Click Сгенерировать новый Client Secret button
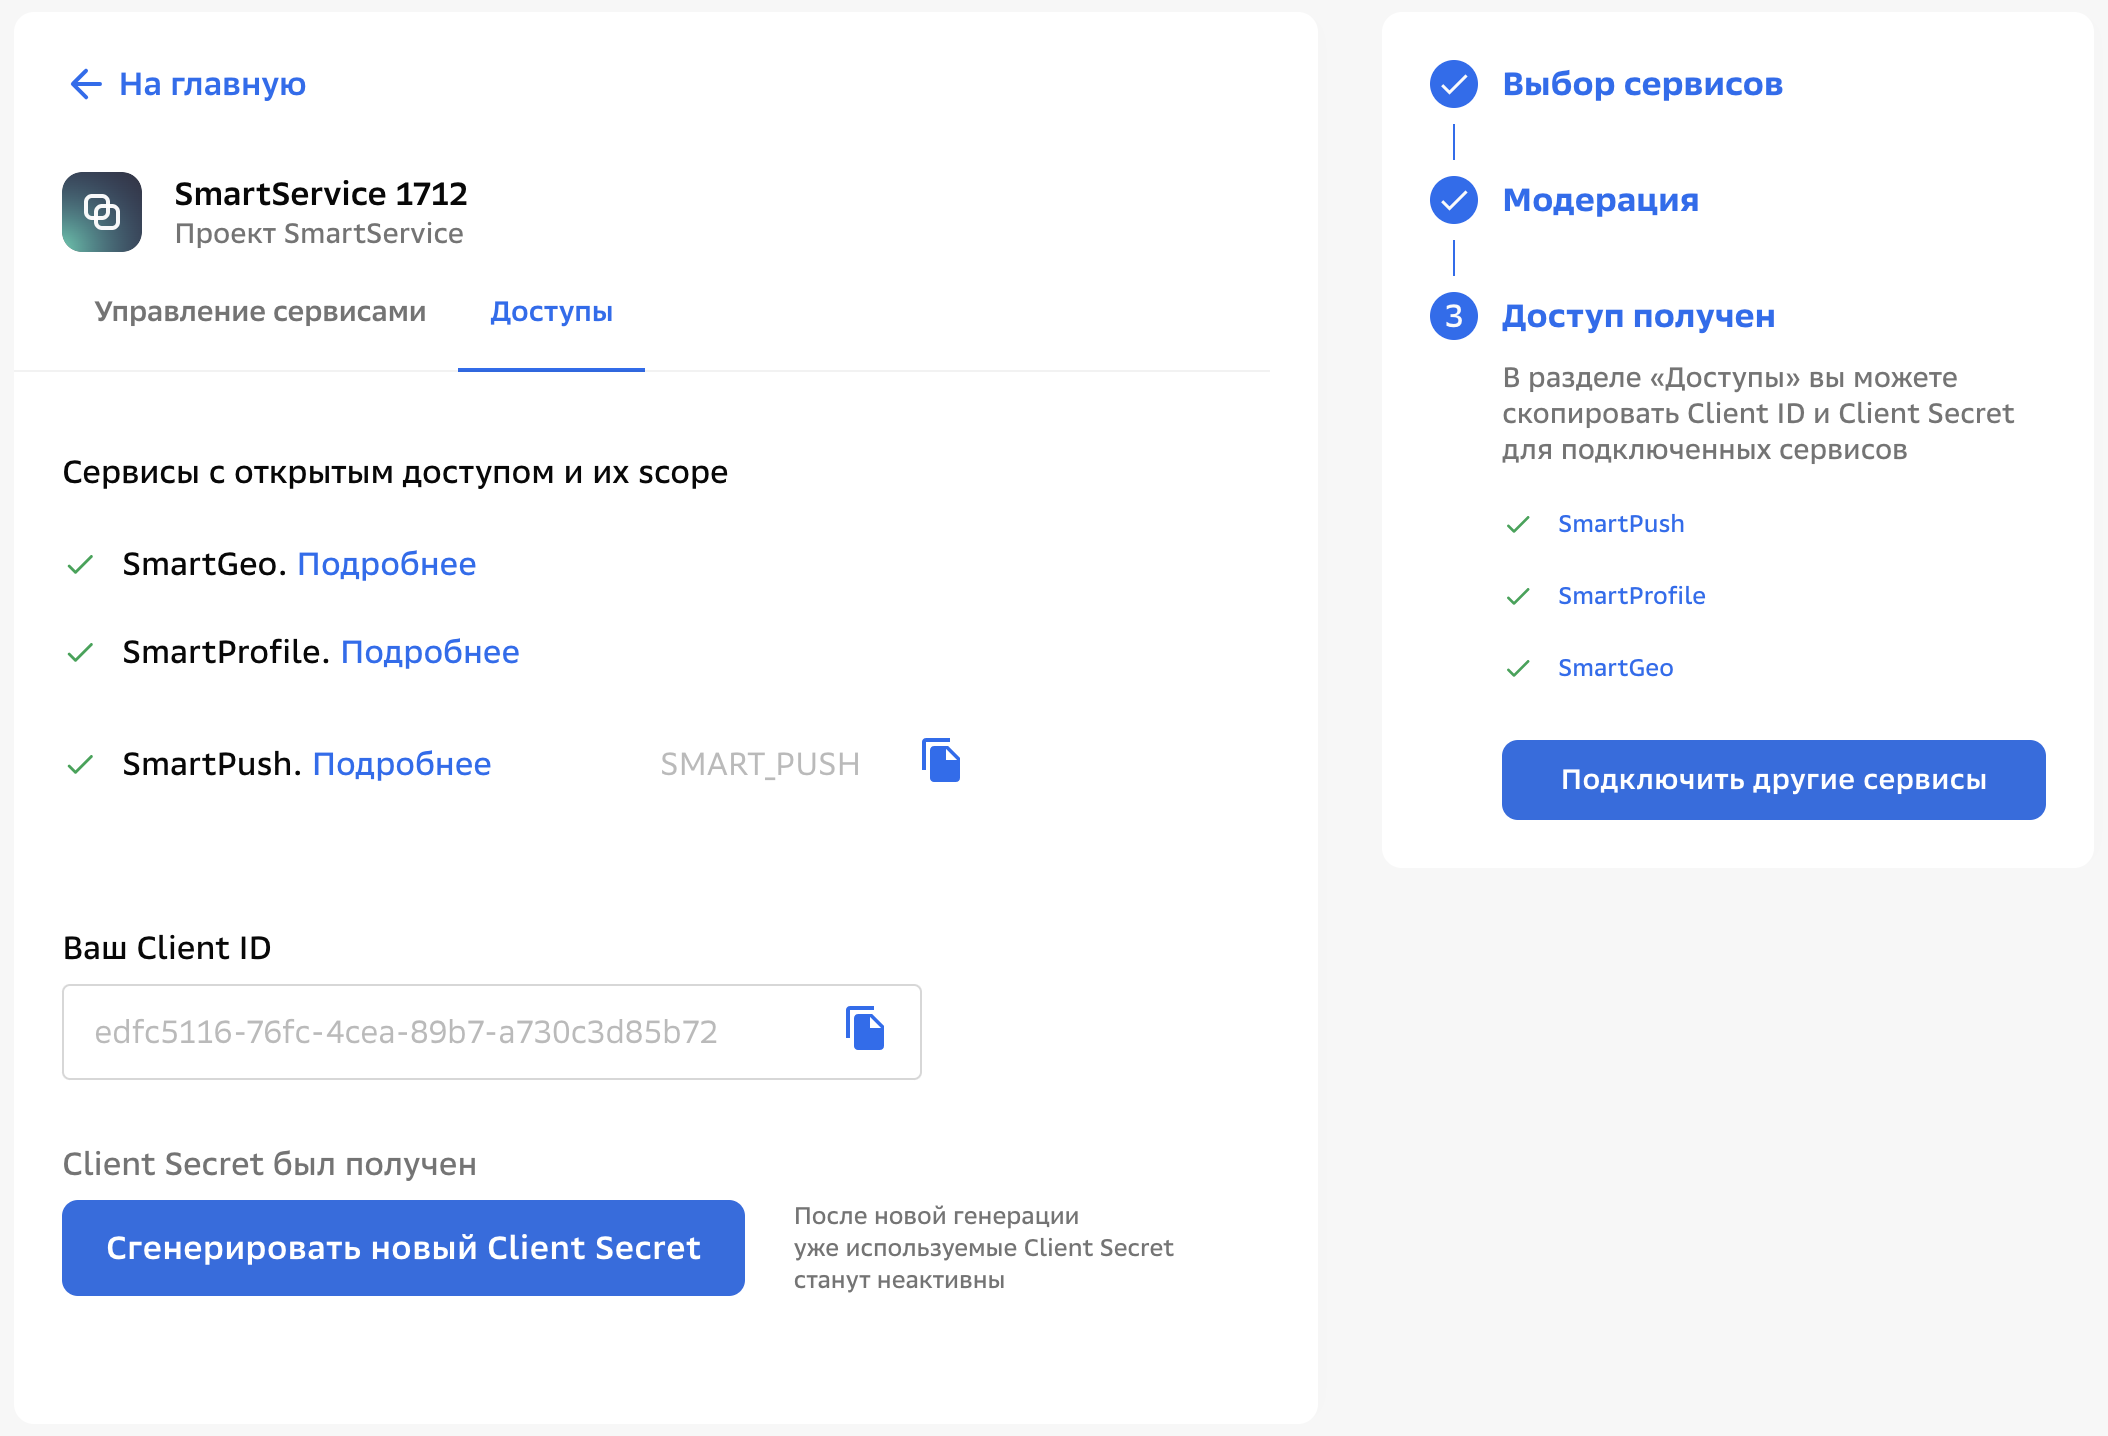The width and height of the screenshot is (2108, 1436). [x=403, y=1248]
